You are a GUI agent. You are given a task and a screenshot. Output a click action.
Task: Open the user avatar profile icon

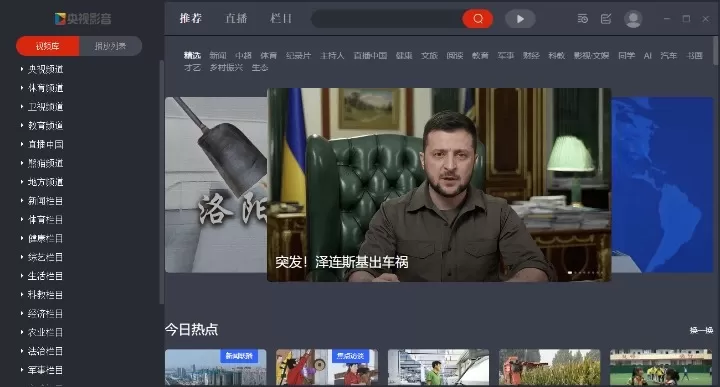click(x=633, y=19)
